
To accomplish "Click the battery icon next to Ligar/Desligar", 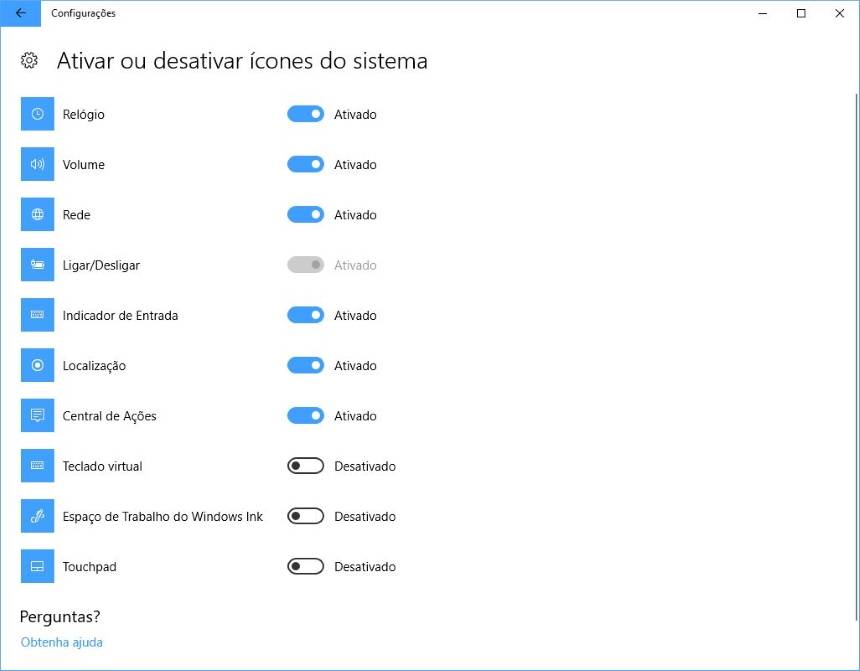I will [36, 264].
